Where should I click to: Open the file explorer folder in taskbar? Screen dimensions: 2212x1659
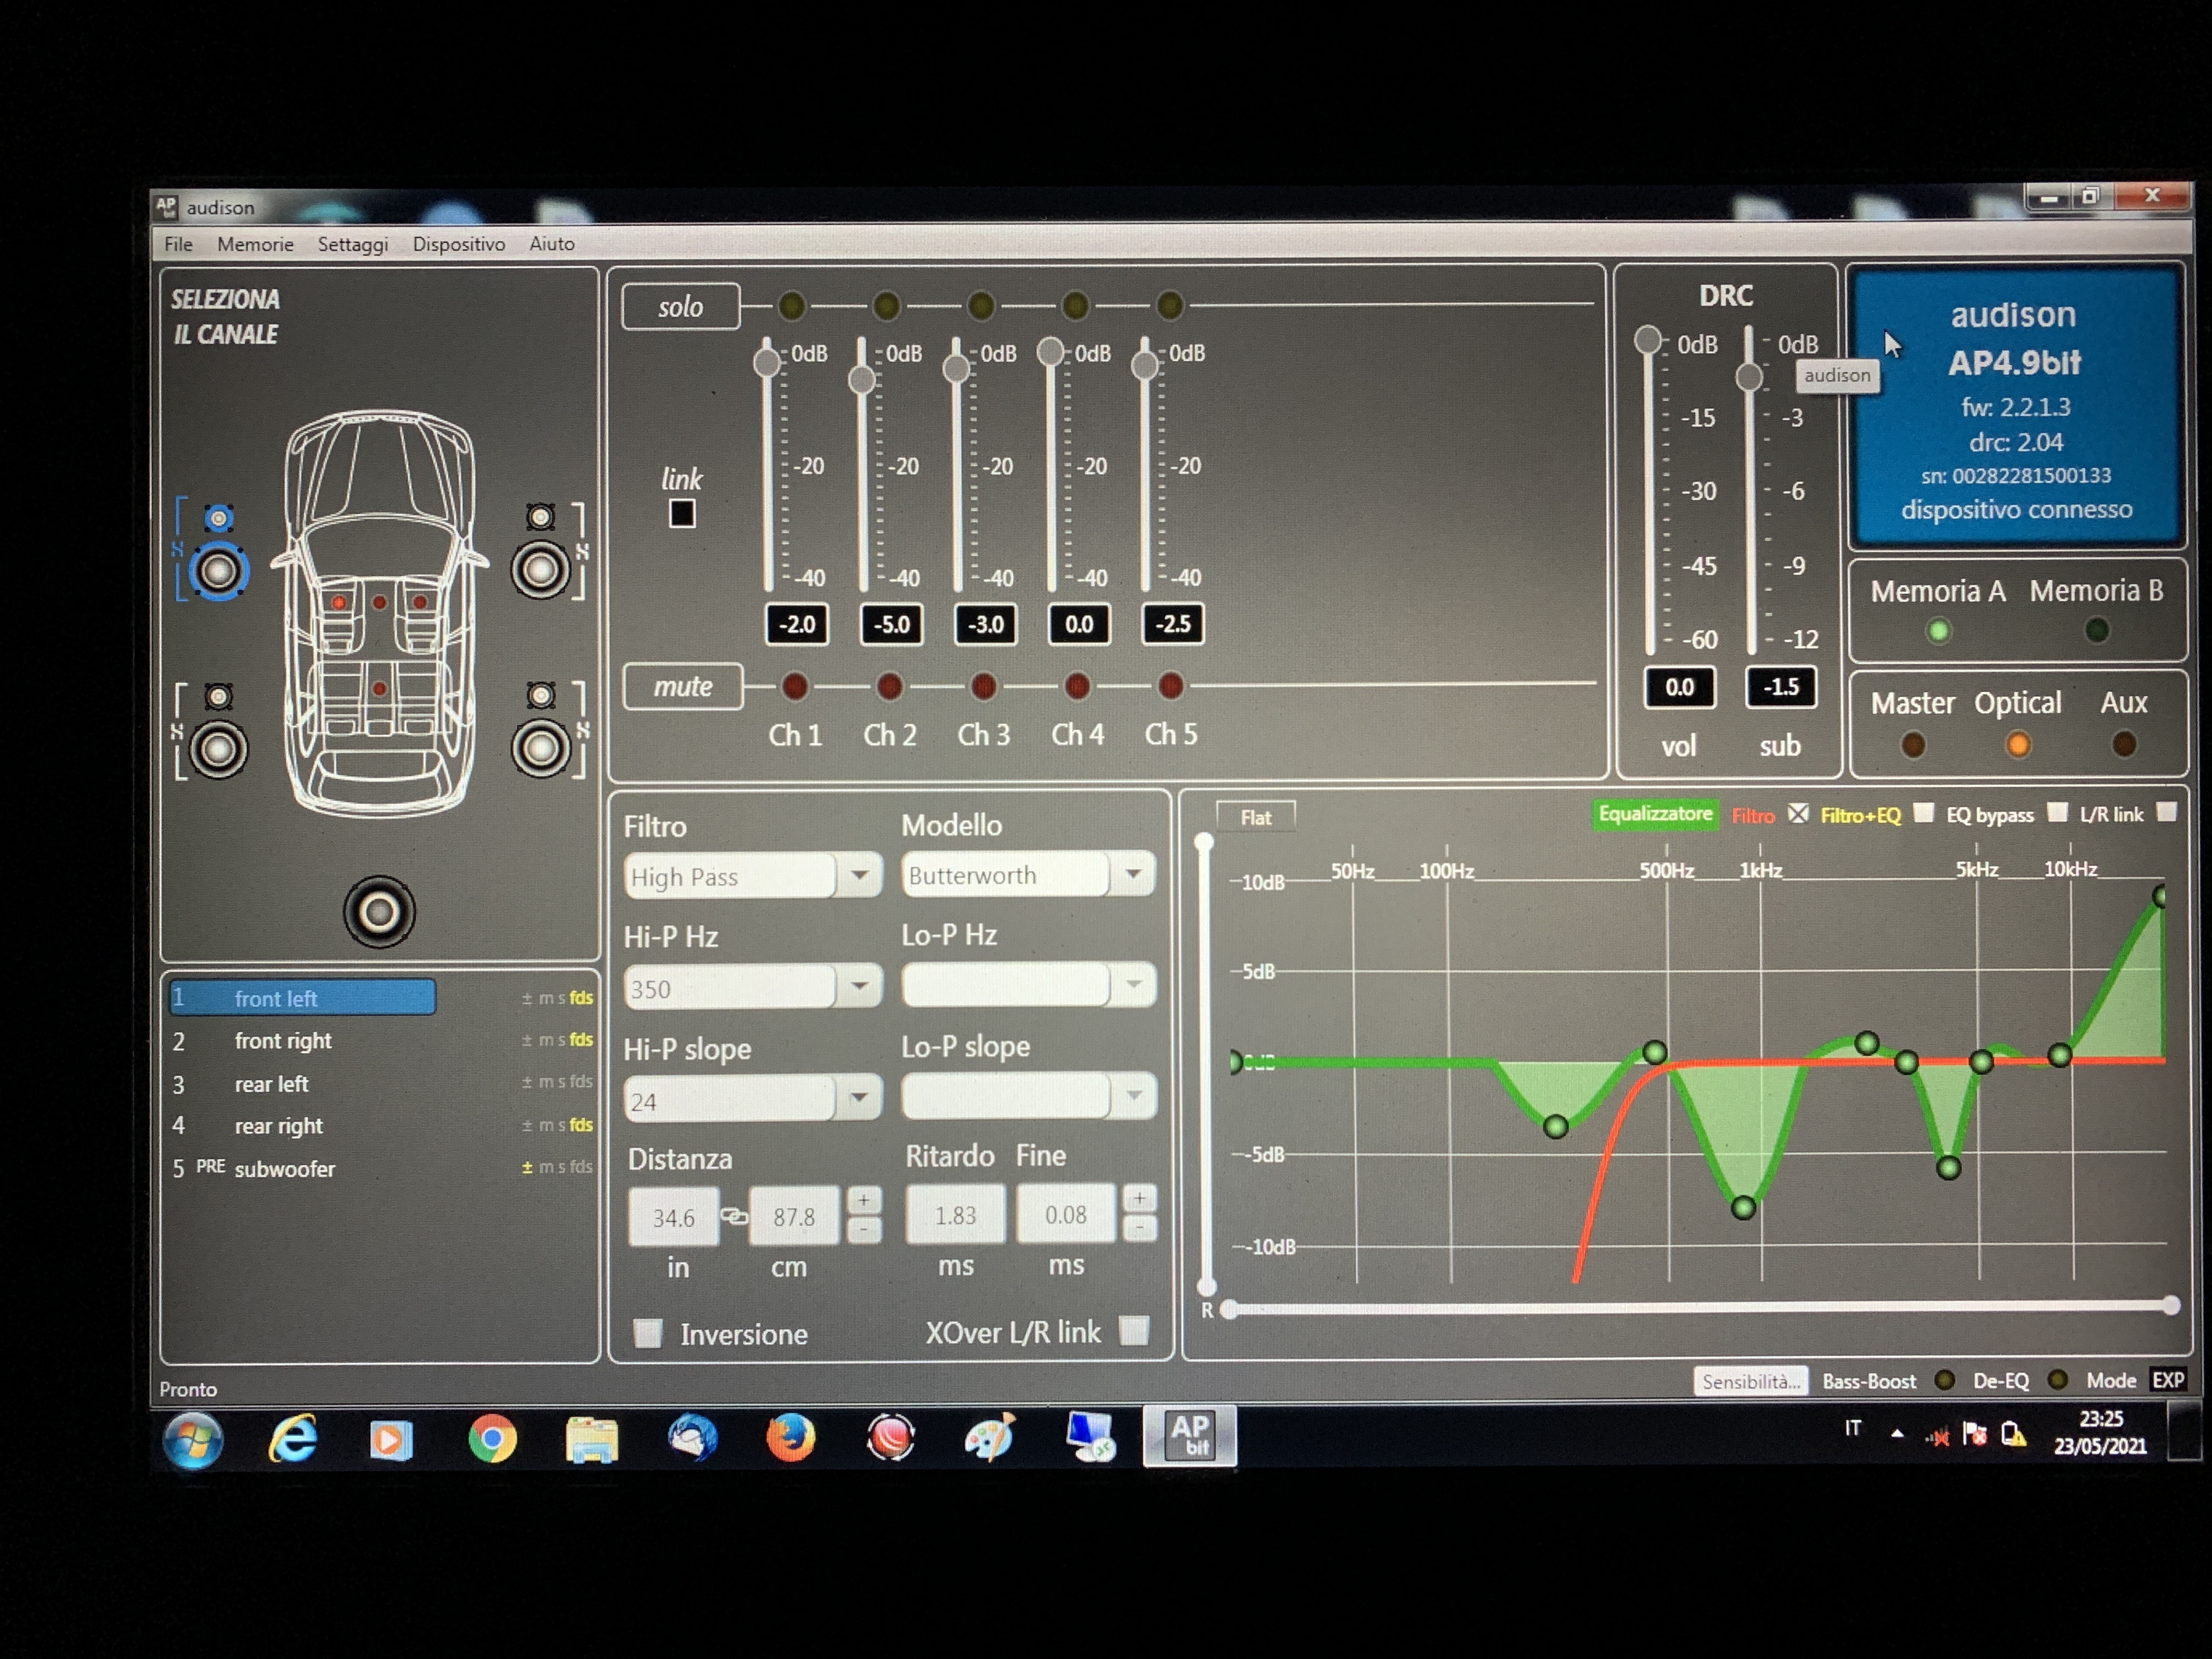tap(592, 1440)
